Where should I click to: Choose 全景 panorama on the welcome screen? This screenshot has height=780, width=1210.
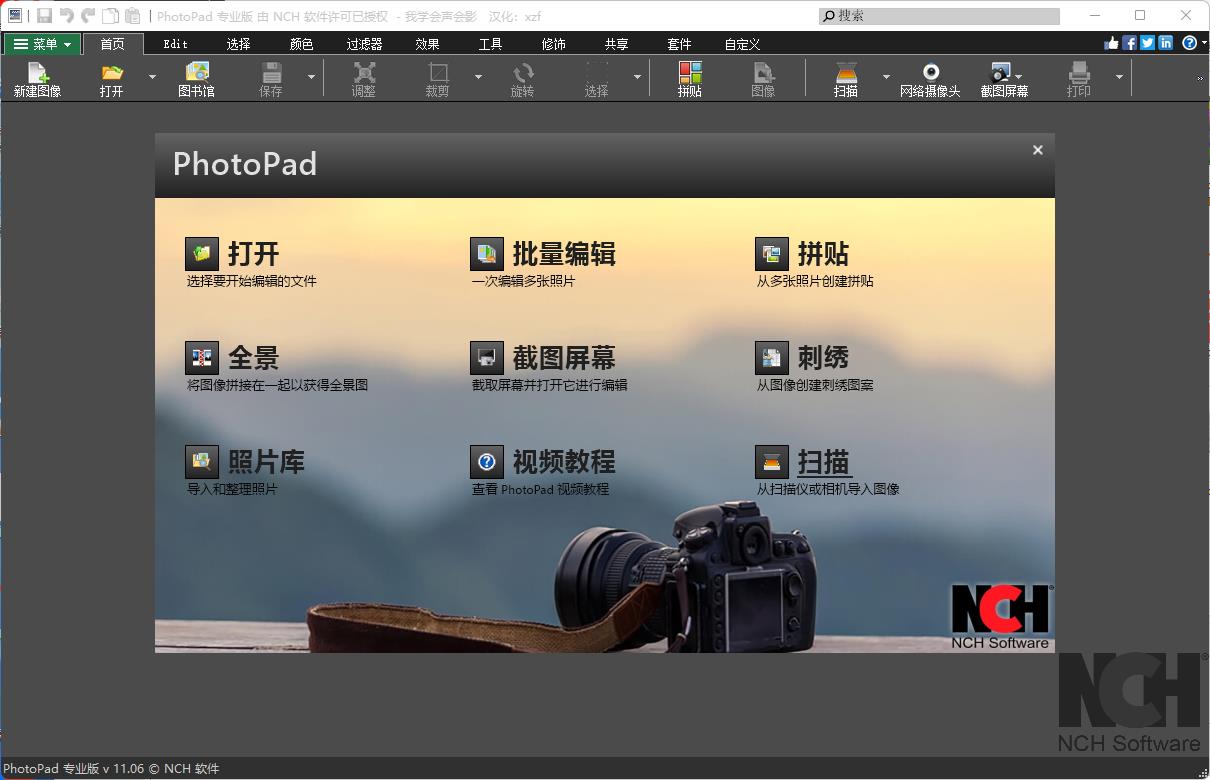pos(233,358)
